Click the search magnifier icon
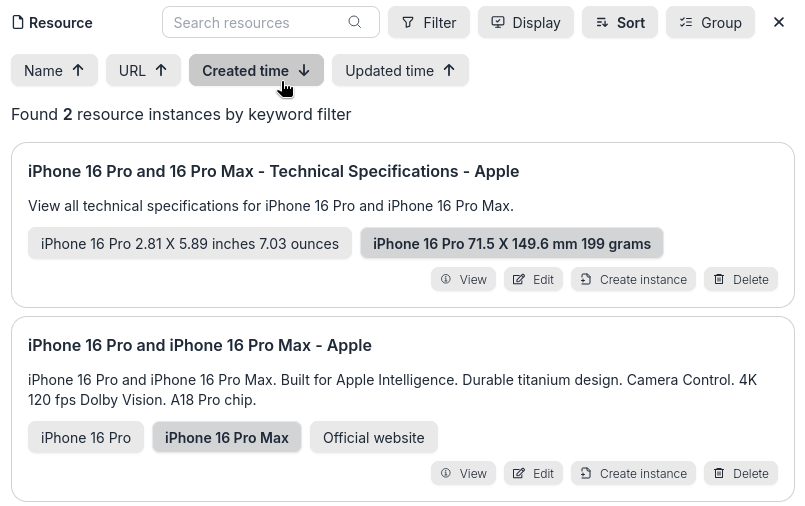805x506 pixels. pos(355,22)
